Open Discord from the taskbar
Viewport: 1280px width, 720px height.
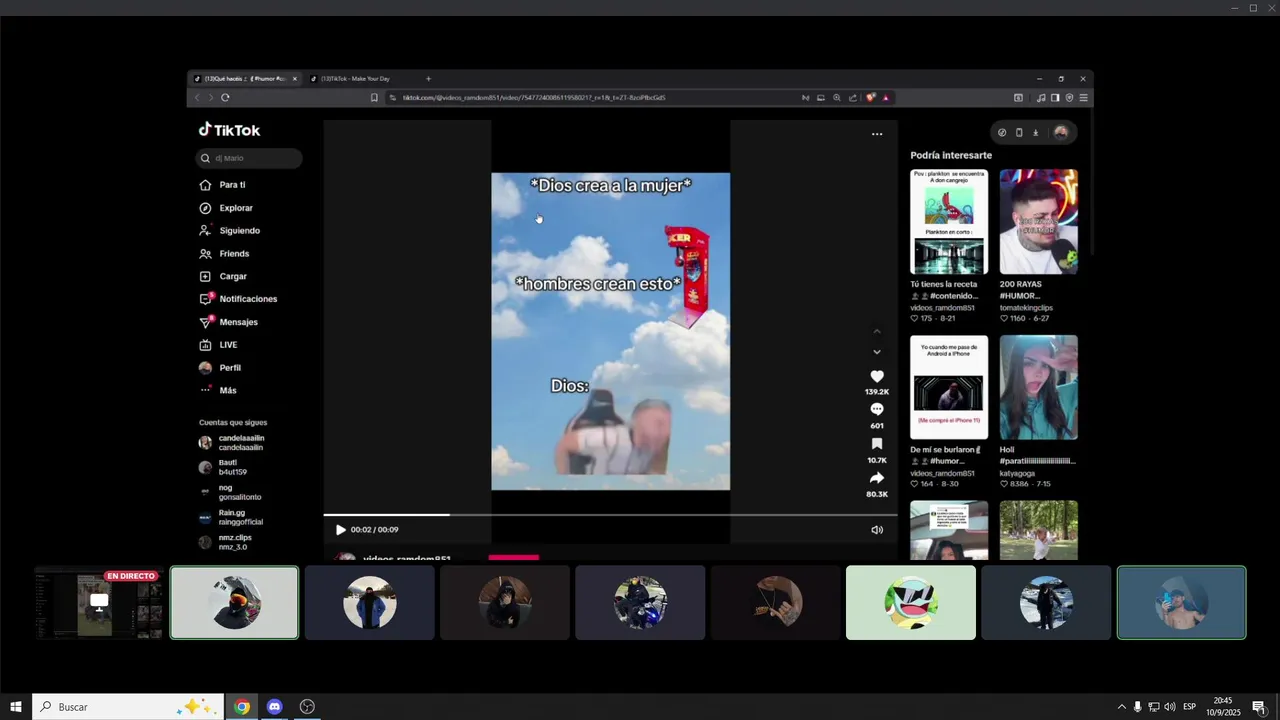pos(275,707)
